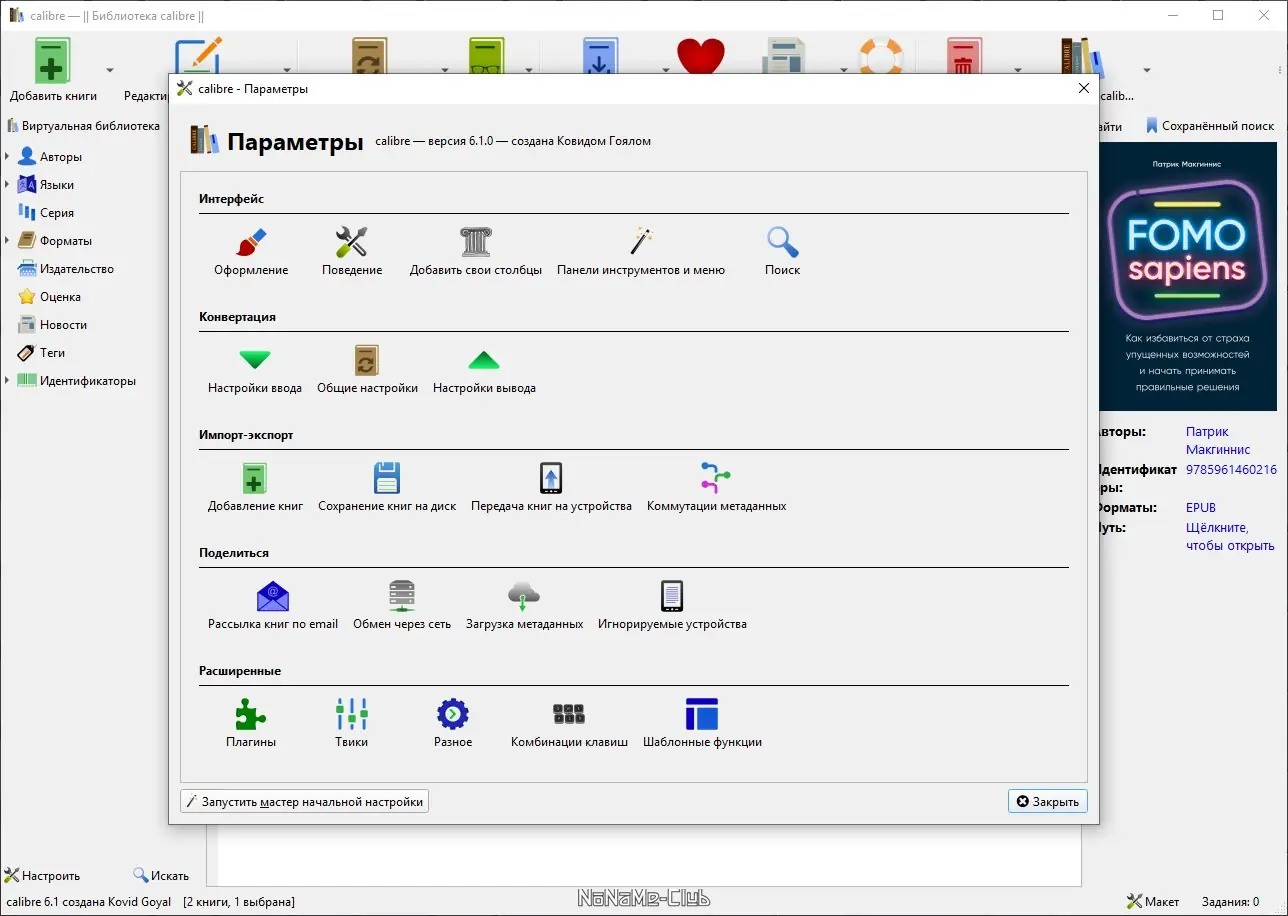This screenshot has height=916, width=1288.
Task: Click the download books toolbar icon
Action: coord(602,56)
